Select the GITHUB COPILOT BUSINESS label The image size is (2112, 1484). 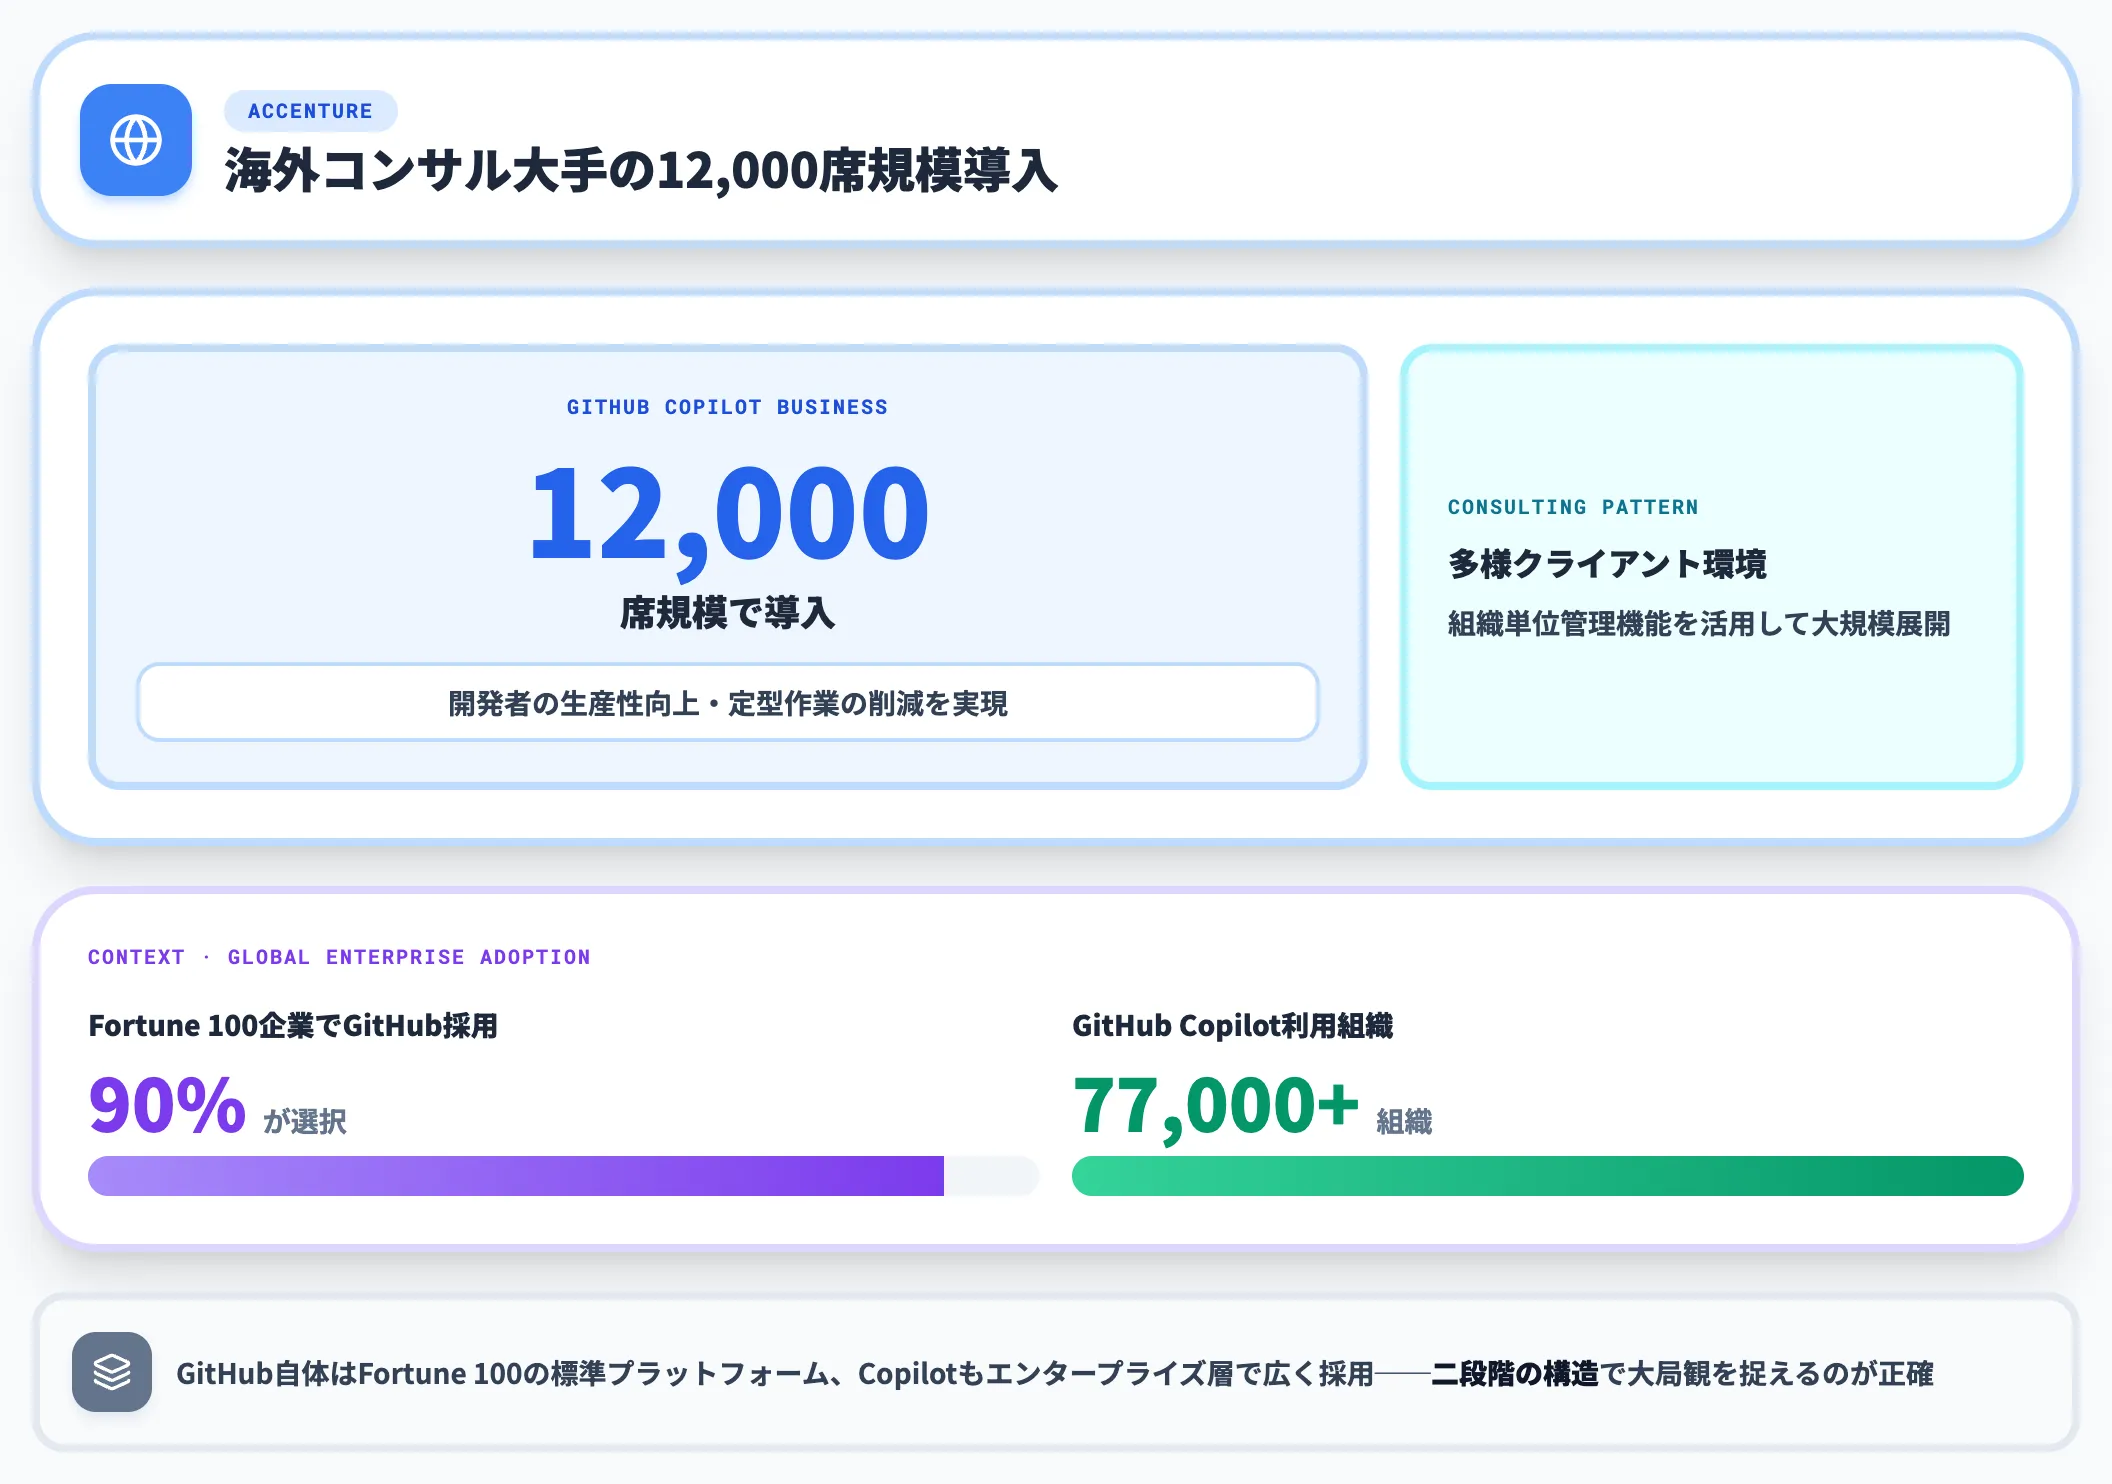727,407
